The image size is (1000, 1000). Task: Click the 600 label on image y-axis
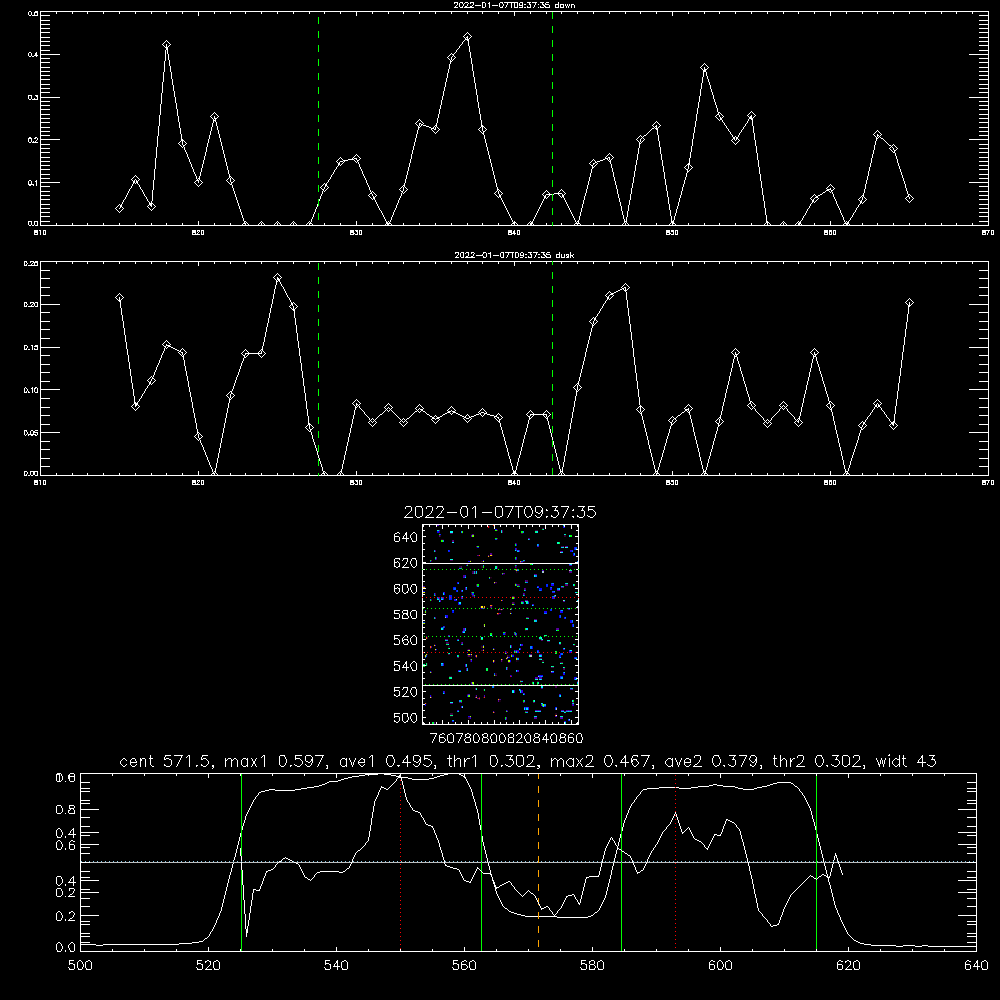(406, 589)
